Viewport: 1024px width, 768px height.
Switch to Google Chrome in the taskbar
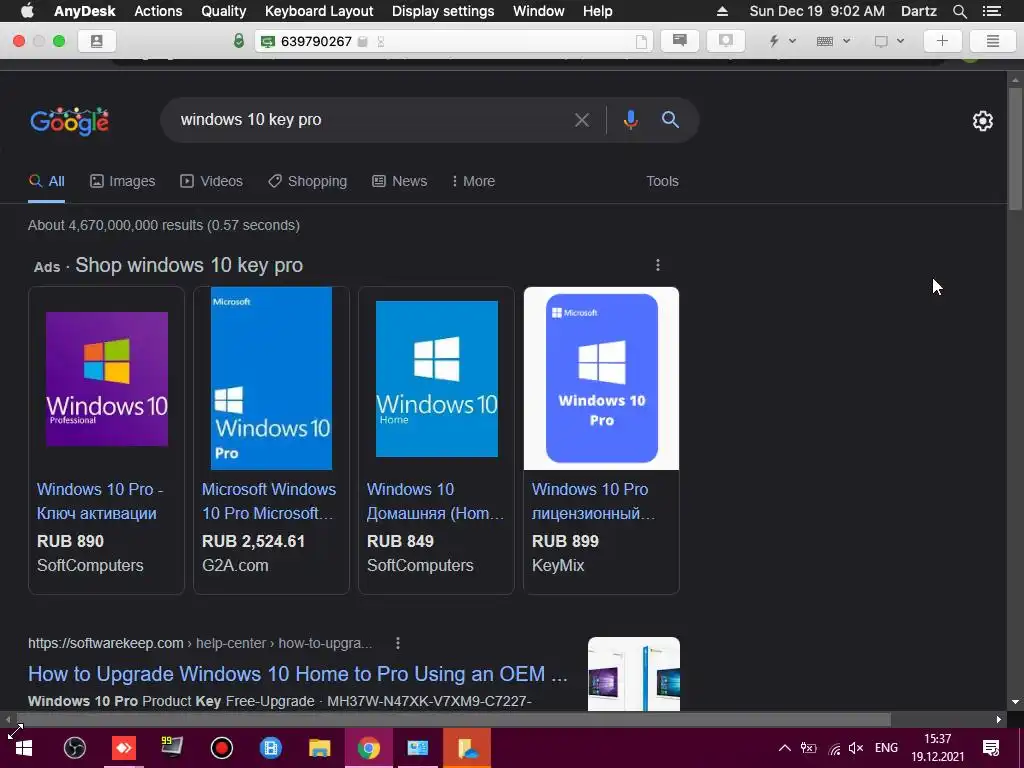coord(368,748)
